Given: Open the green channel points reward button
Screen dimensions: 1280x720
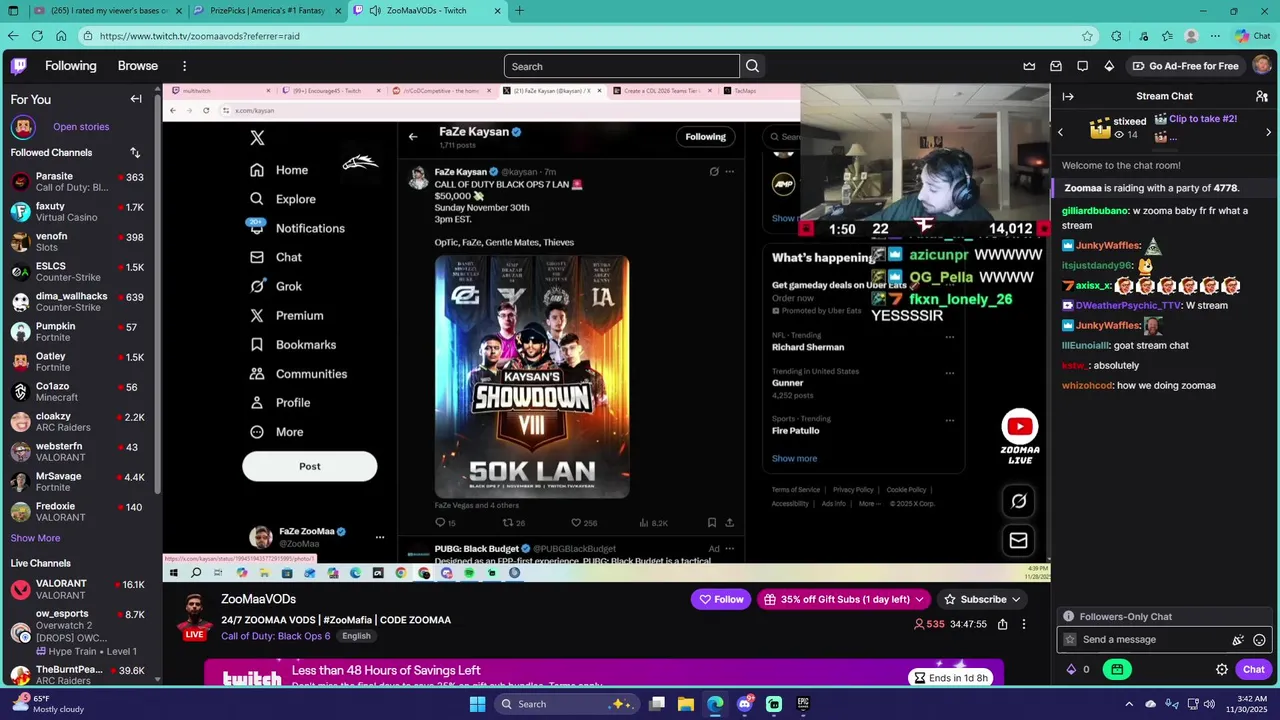Looking at the screenshot, I should click(1117, 669).
